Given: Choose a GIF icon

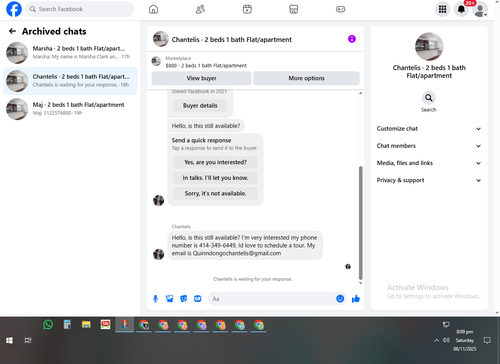Looking at the screenshot, I should [198, 299].
